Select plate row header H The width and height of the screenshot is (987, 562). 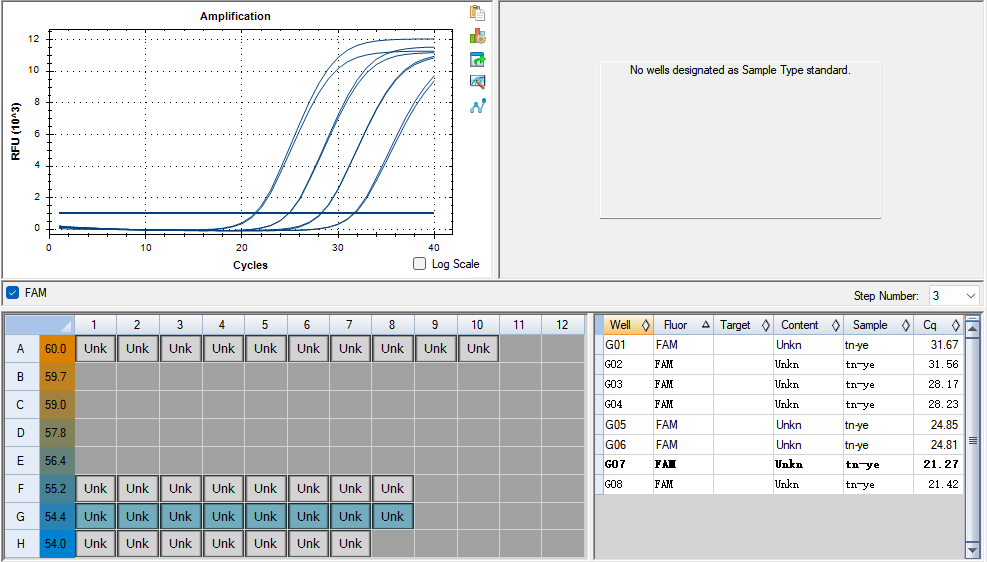point(21,544)
